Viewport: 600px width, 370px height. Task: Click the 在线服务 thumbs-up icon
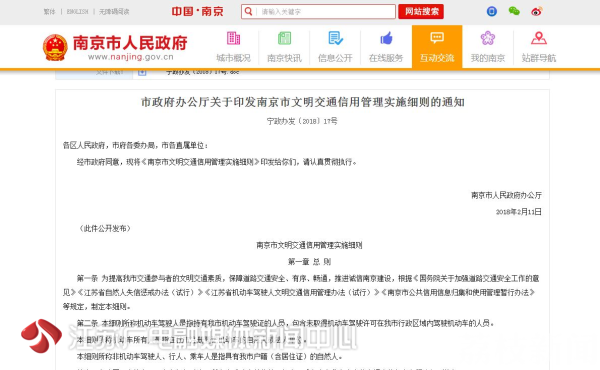coord(386,38)
